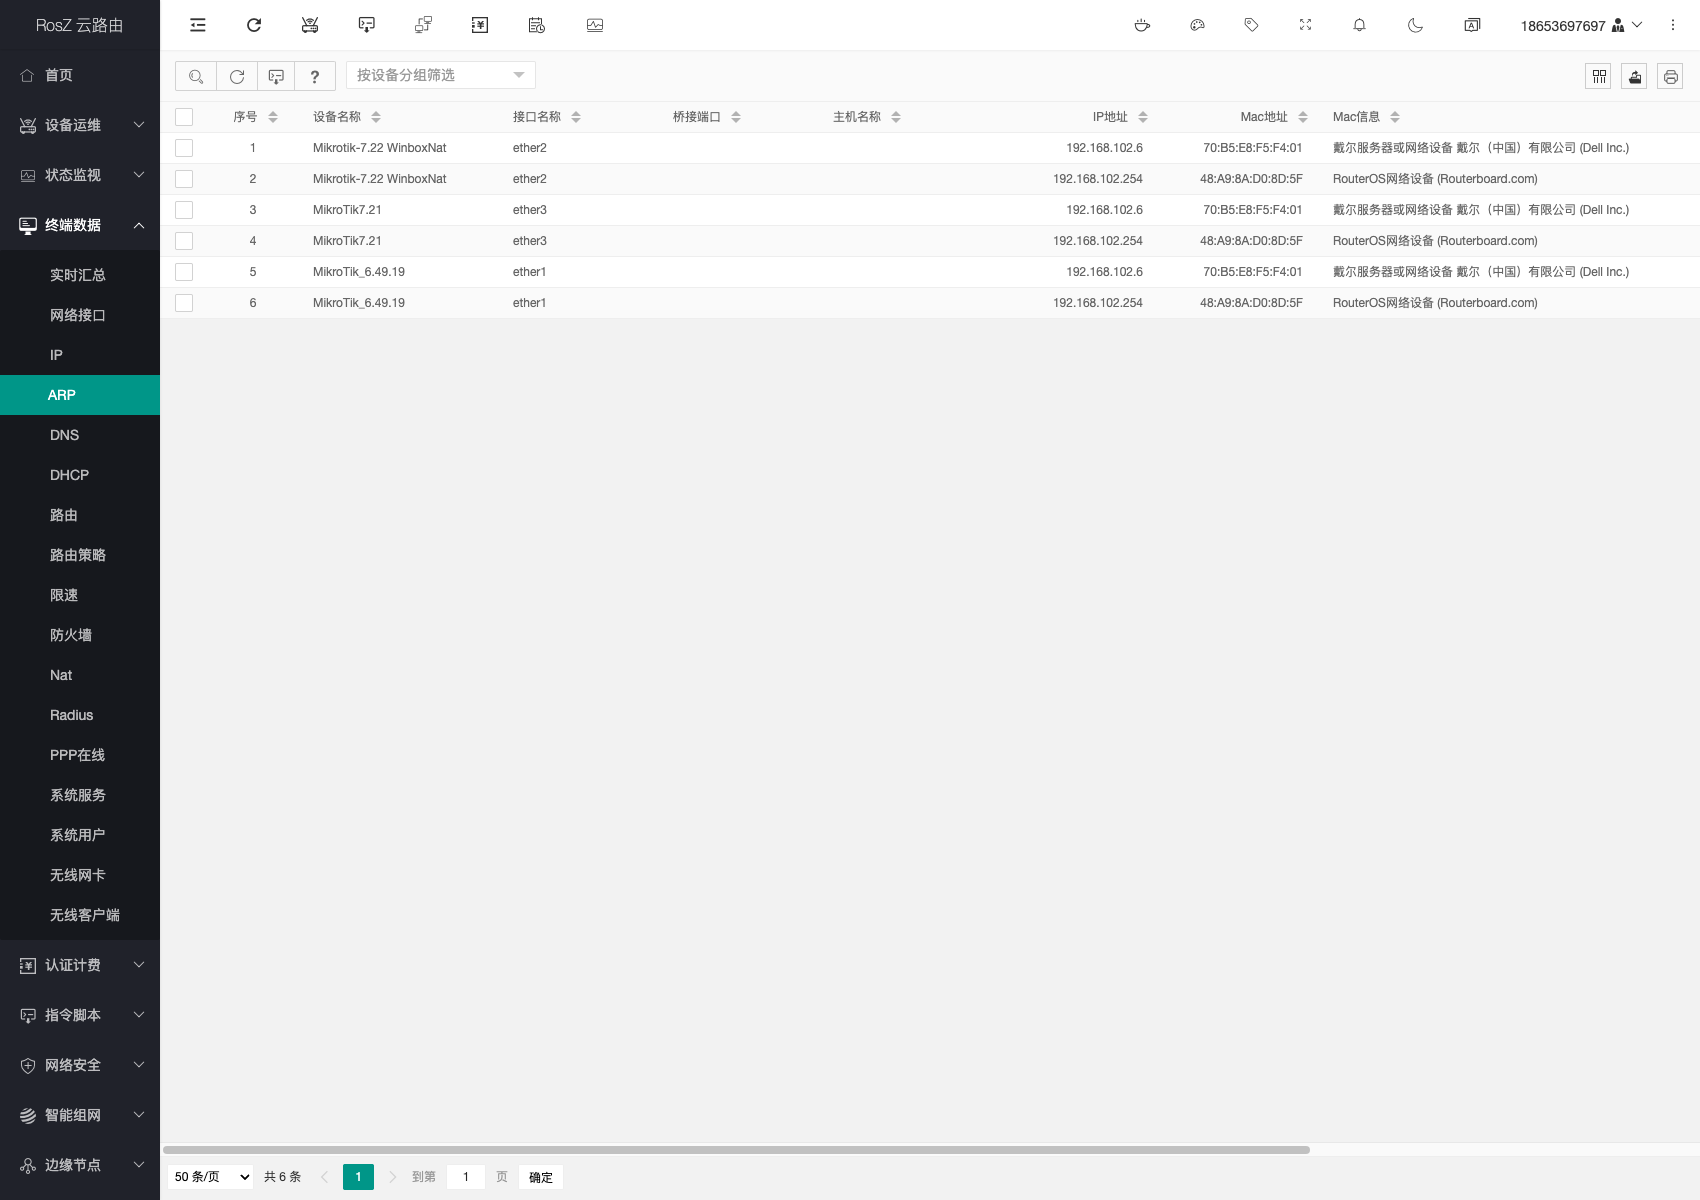
Task: Sort by IP地址 column header
Action: pos(1110,117)
